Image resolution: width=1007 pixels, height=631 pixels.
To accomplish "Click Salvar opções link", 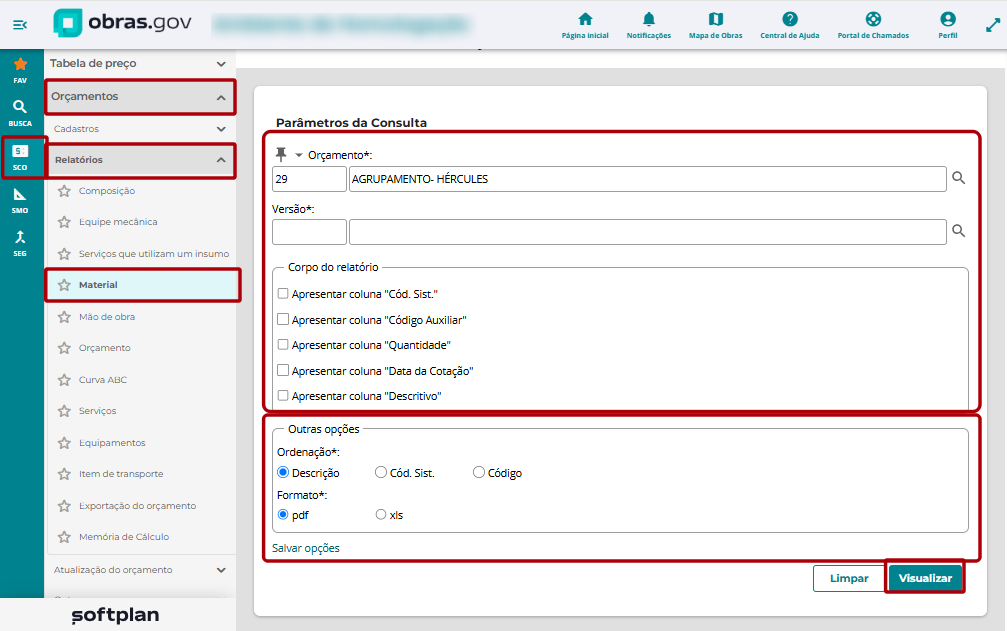I will pos(306,548).
